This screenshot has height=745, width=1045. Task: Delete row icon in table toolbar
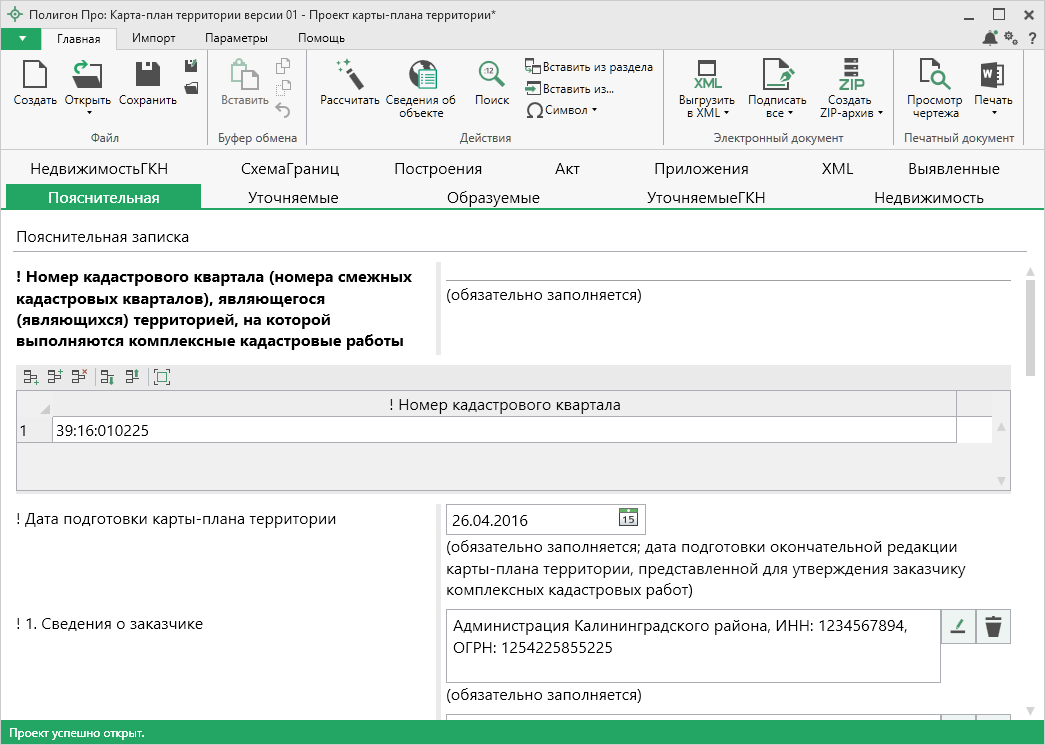click(79, 377)
